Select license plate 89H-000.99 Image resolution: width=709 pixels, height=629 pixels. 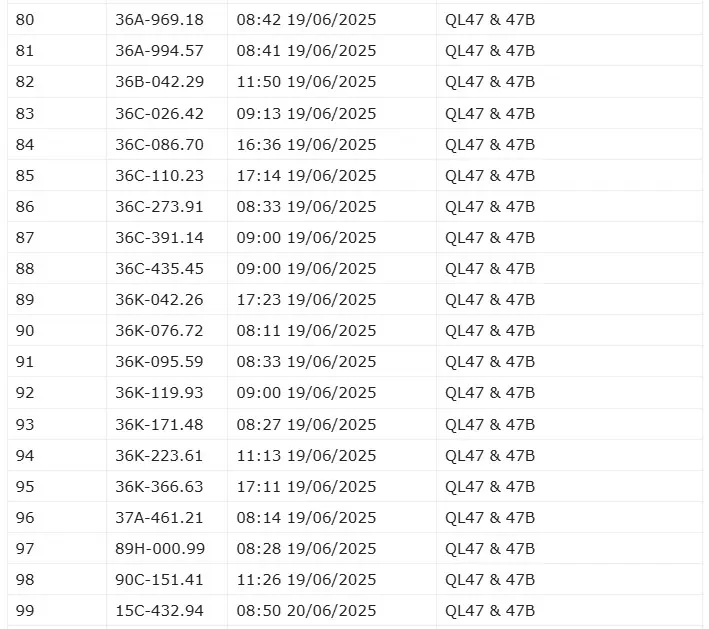click(x=159, y=548)
